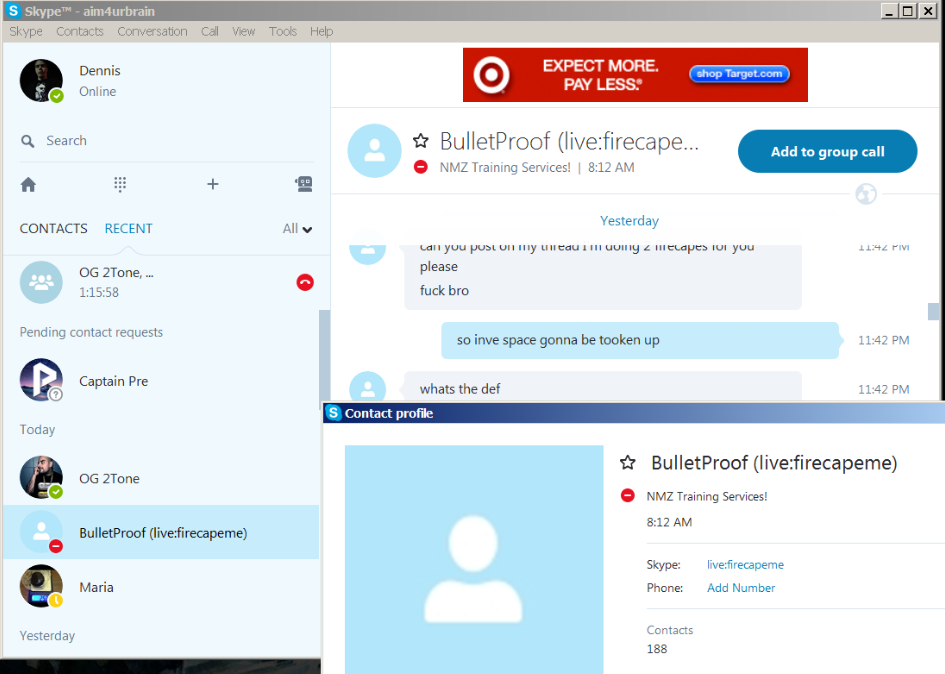
Task: Click the globe icon below header
Action: 866,194
